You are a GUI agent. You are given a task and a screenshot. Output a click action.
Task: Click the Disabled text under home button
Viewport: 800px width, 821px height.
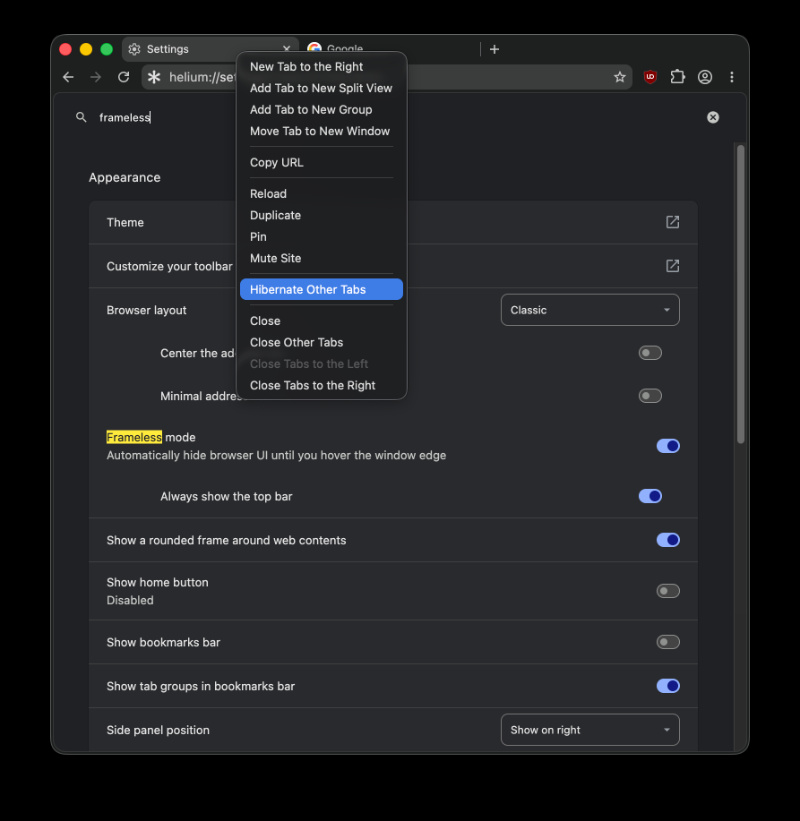130,600
